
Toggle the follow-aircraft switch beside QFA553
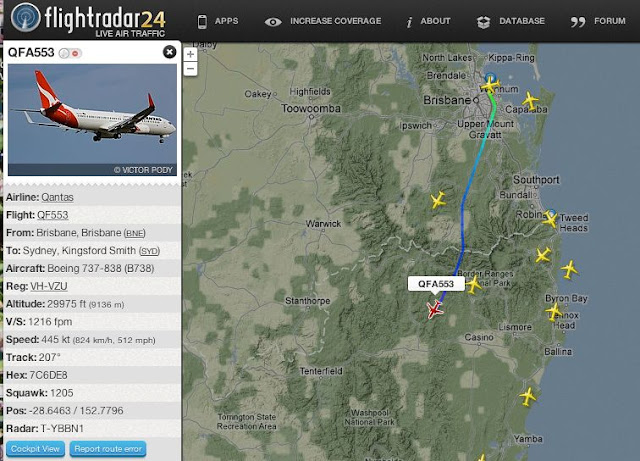pyautogui.click(x=70, y=53)
